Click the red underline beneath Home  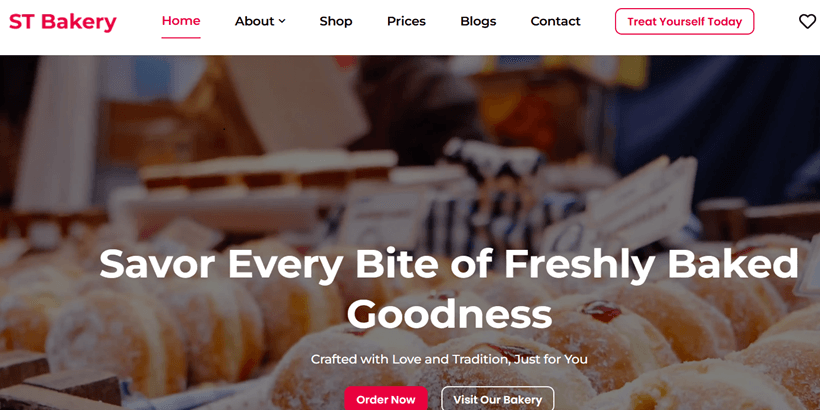click(181, 37)
